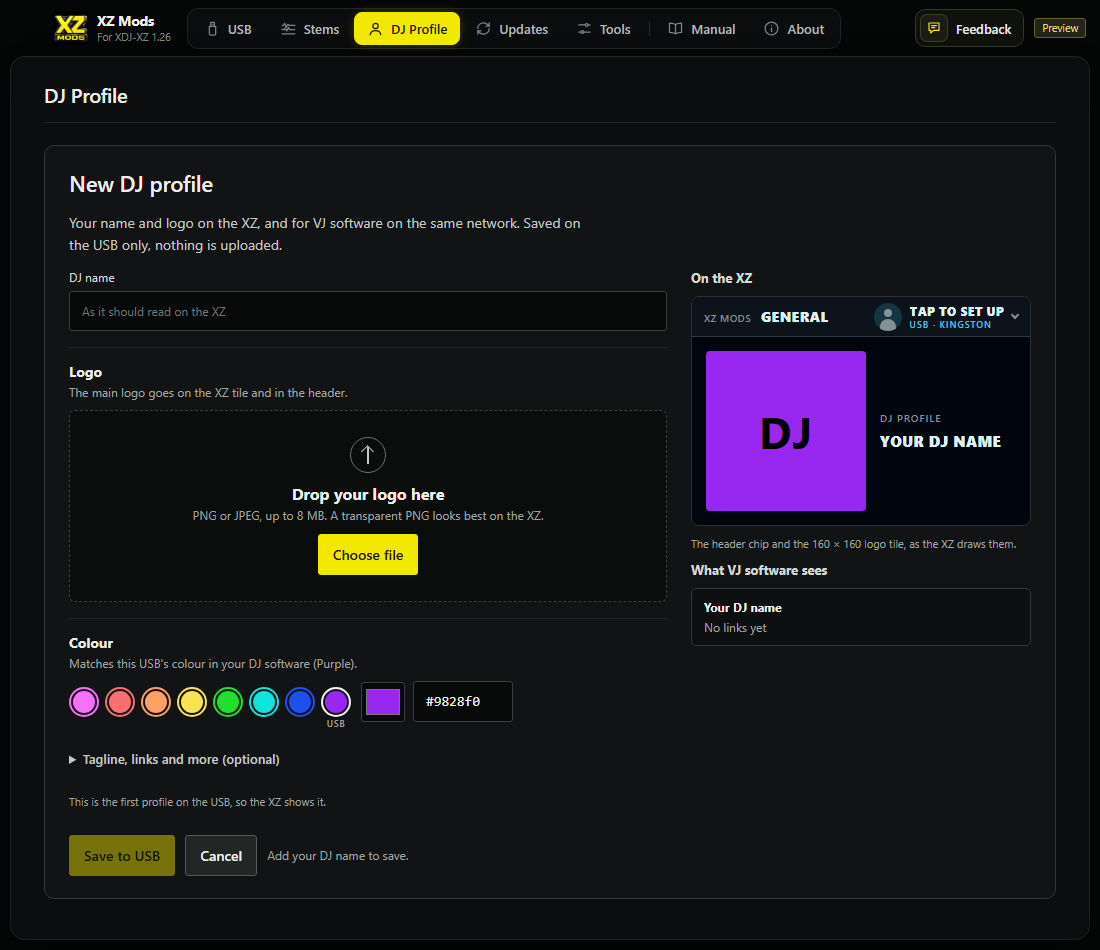Screen dimensions: 1100x950
Task: Click the logo drop zone area
Action: tap(368, 506)
